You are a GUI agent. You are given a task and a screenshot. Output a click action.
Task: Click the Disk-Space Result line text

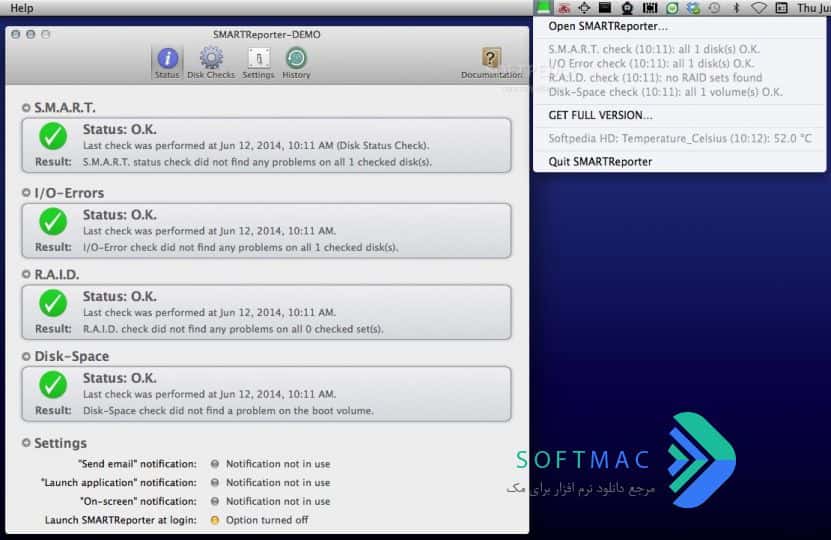[228, 411]
